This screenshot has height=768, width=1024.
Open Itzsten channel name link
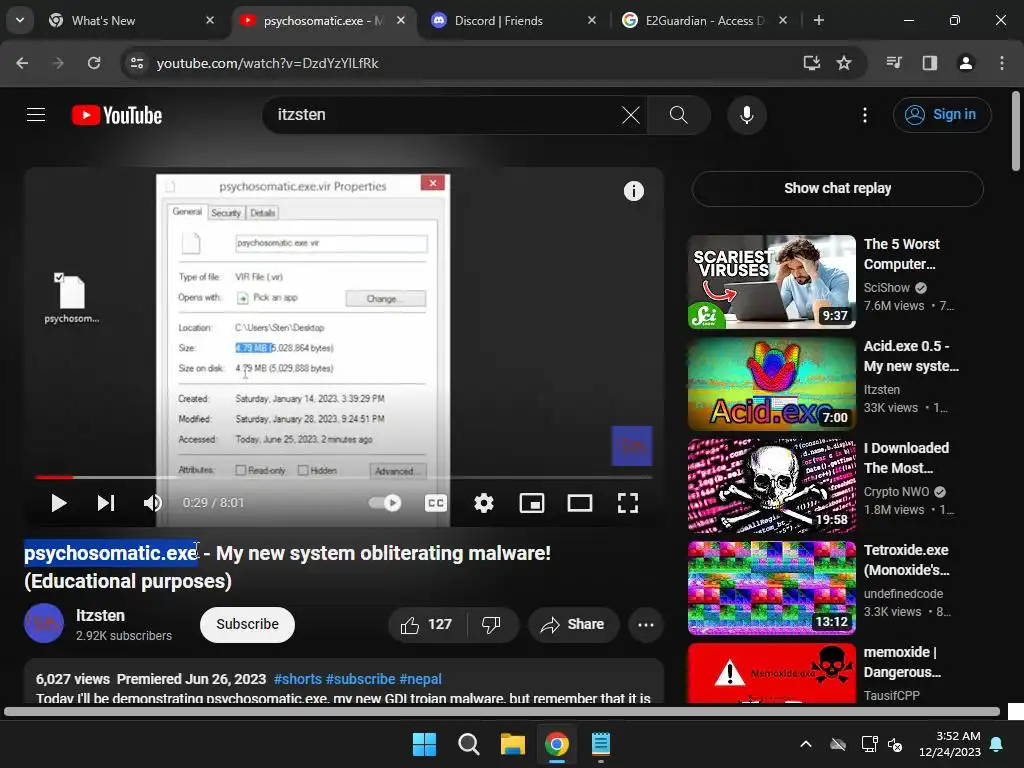tap(100, 615)
